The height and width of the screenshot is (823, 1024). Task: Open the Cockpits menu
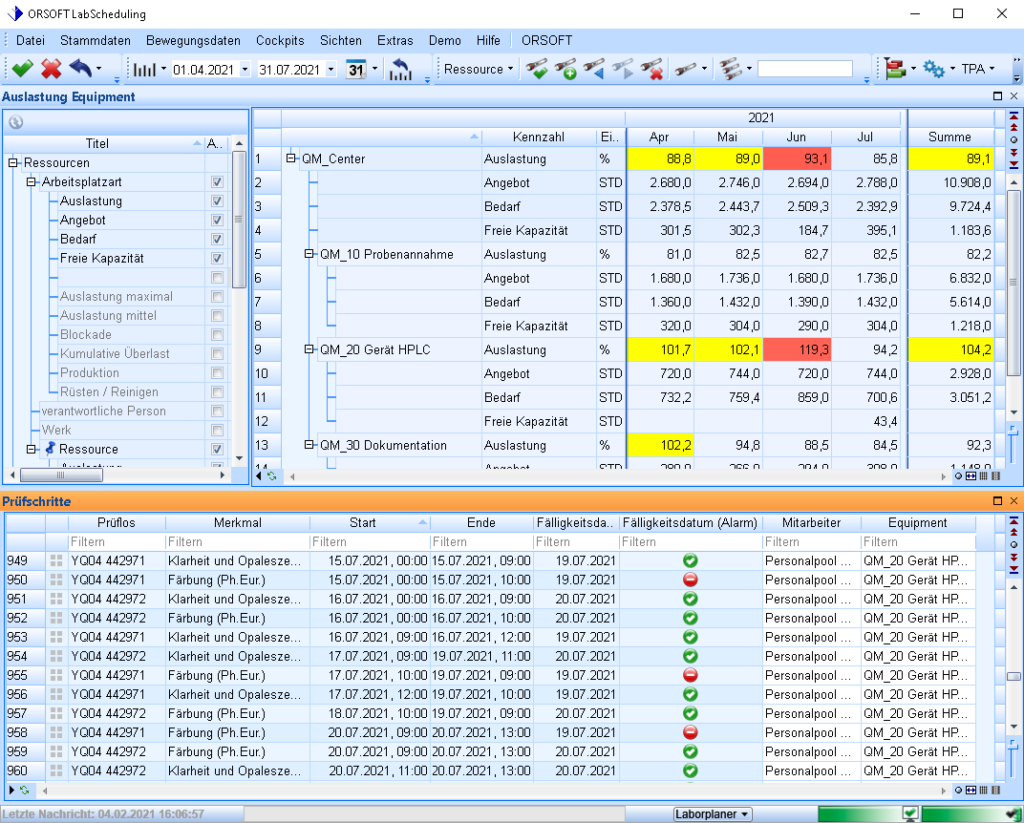tap(279, 40)
